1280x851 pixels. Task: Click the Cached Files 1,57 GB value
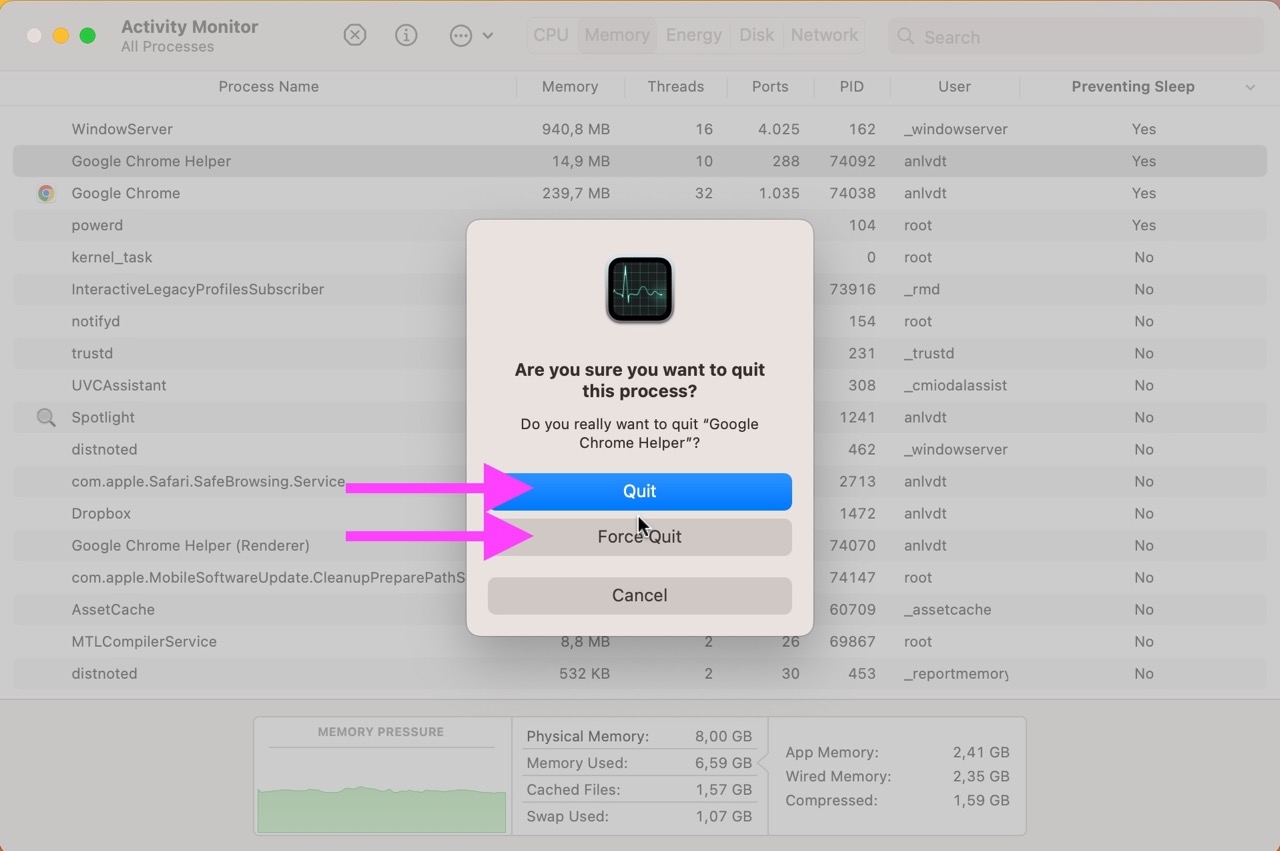click(723, 790)
